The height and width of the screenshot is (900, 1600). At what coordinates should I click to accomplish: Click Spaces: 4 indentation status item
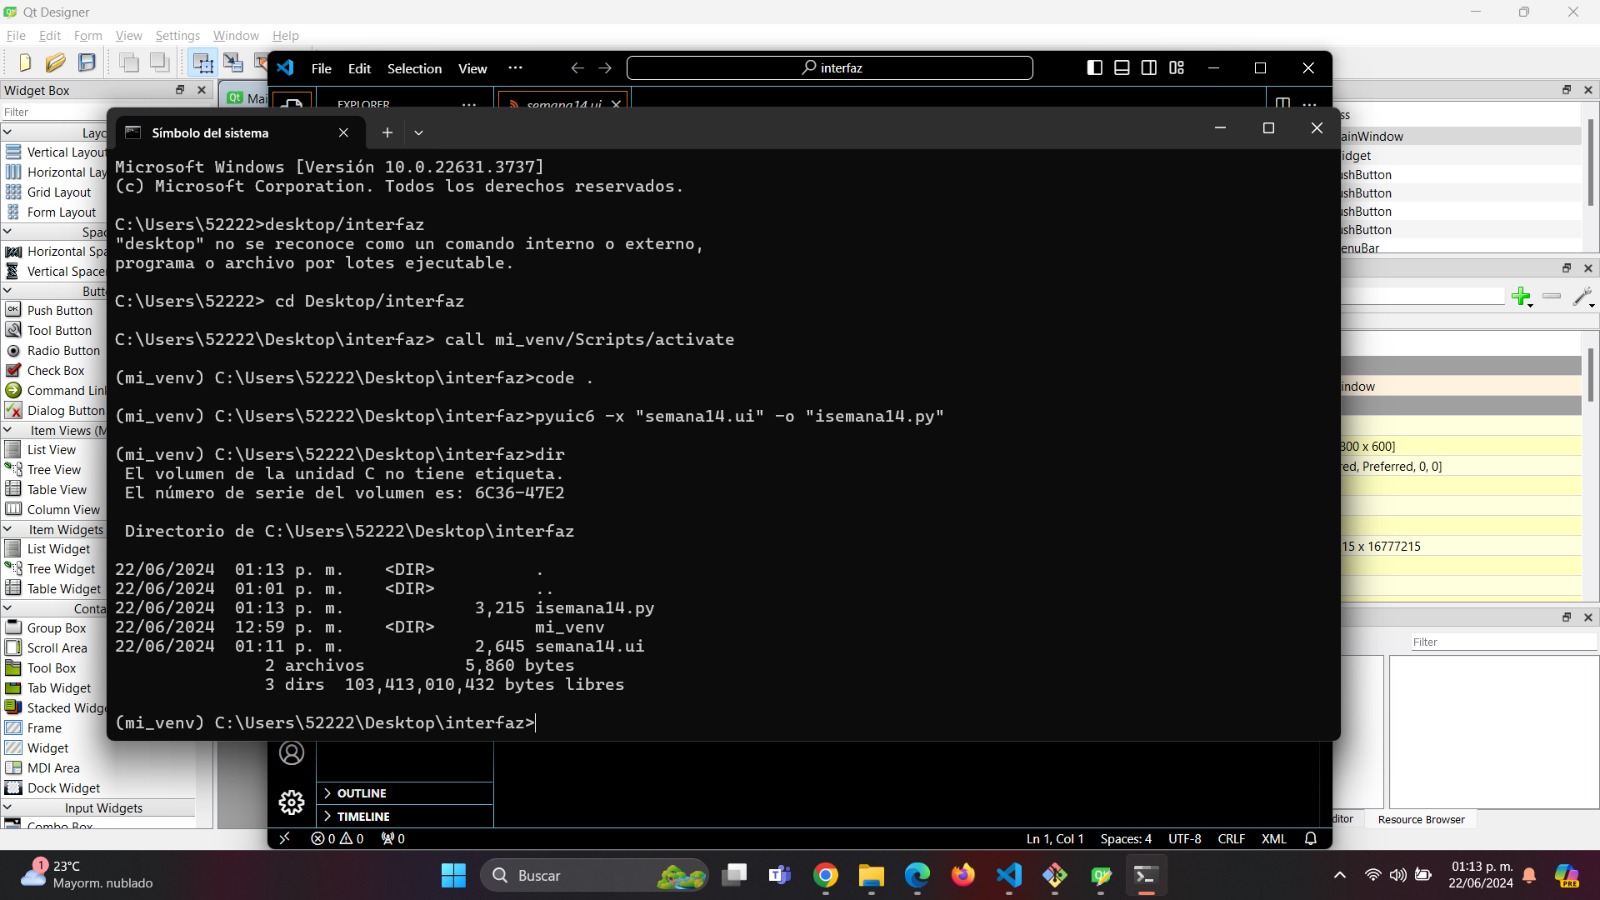pos(1126,839)
